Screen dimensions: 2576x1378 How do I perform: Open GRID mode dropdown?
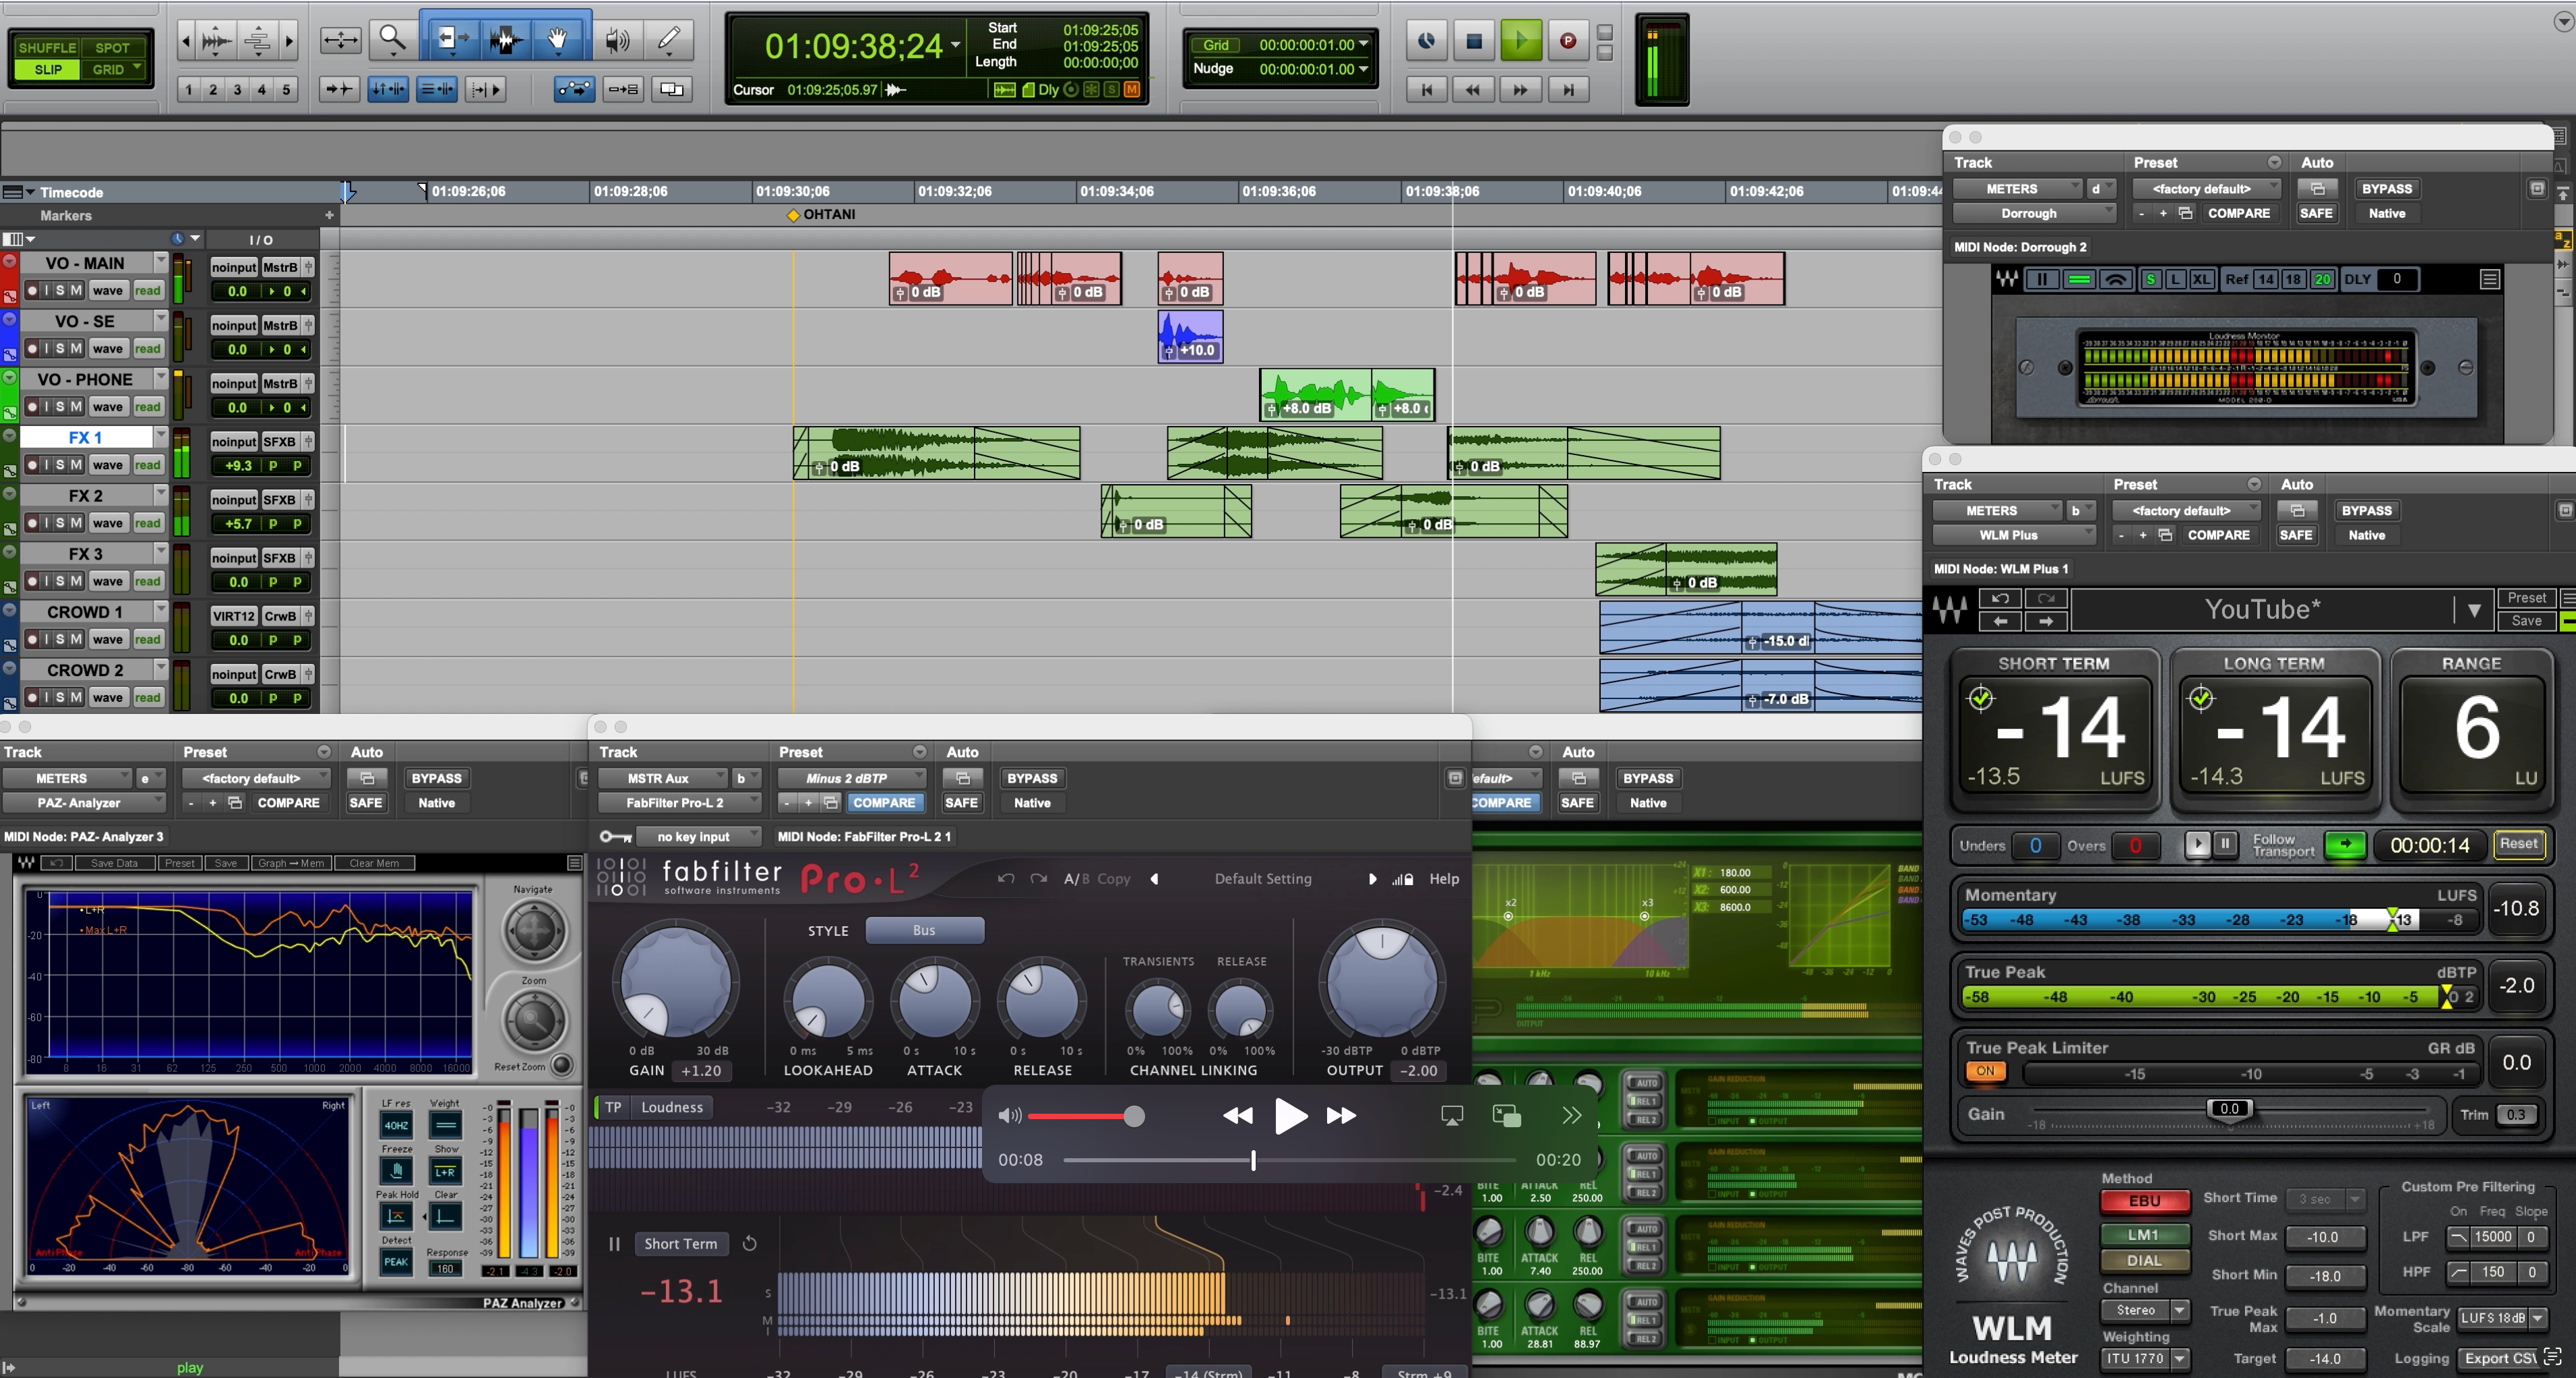point(137,68)
